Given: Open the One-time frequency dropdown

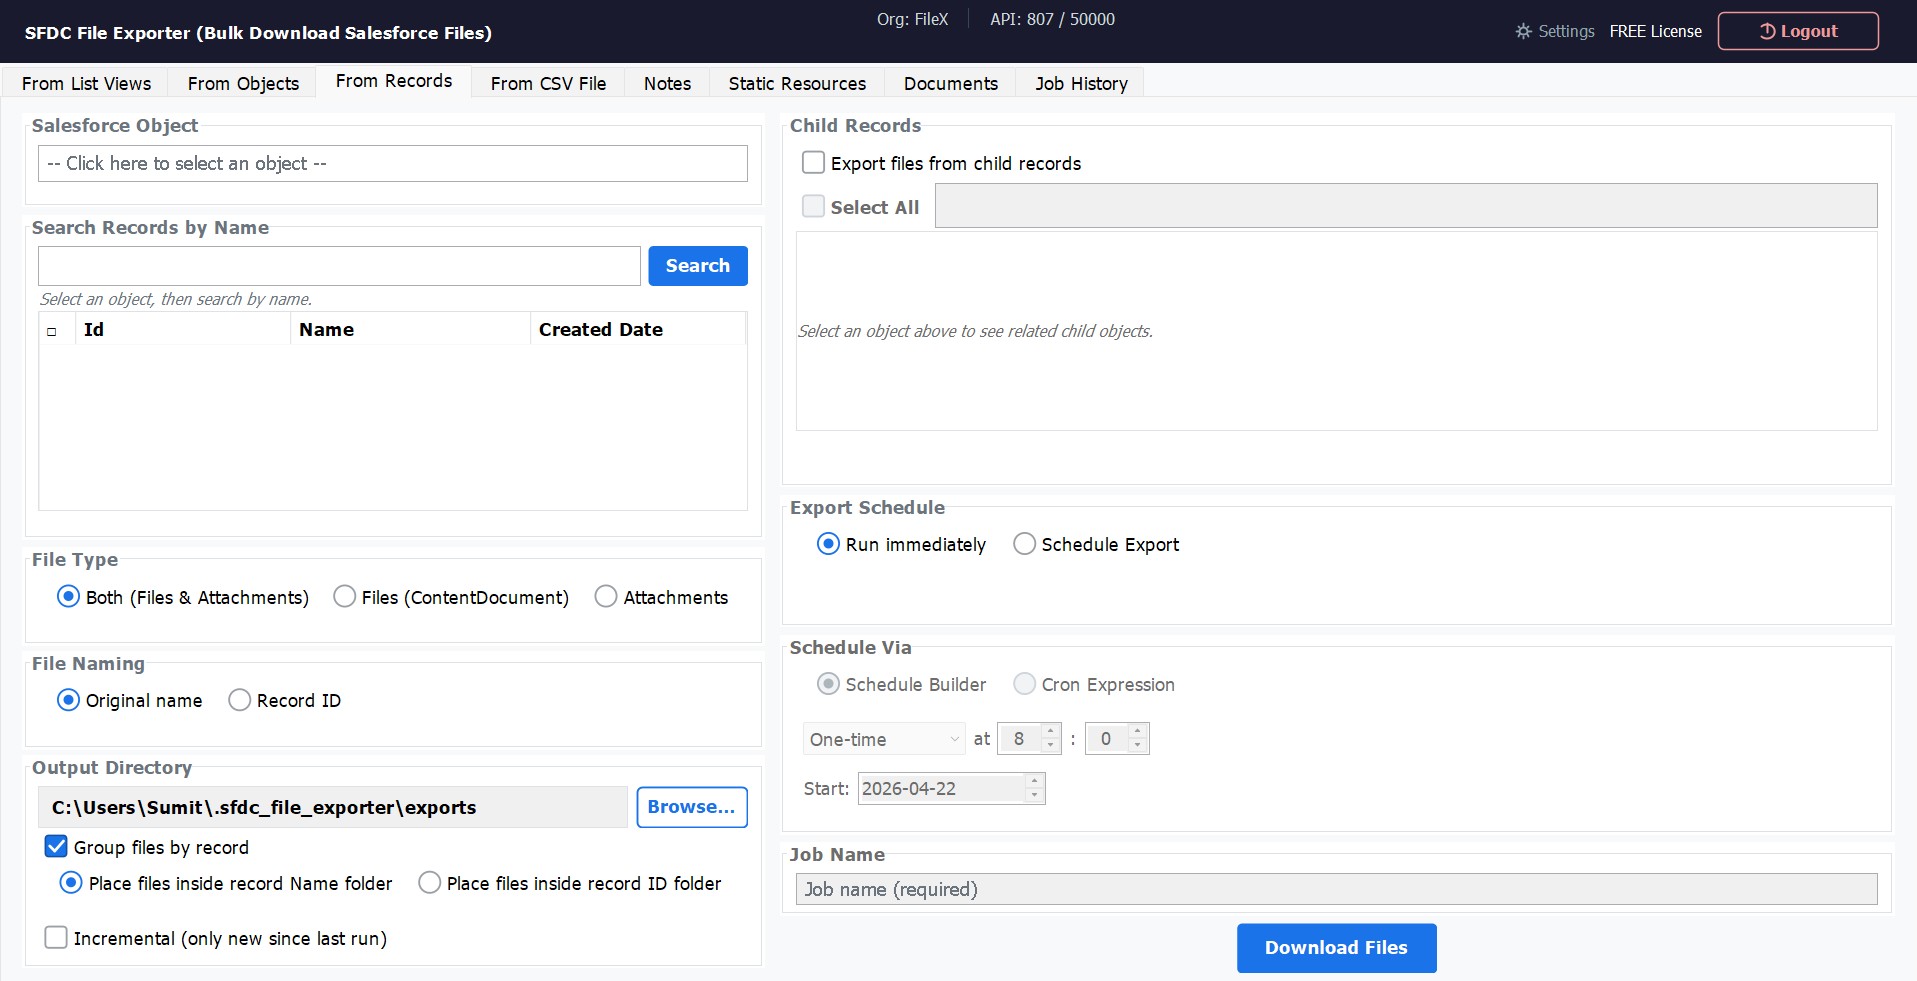Looking at the screenshot, I should click(x=883, y=738).
